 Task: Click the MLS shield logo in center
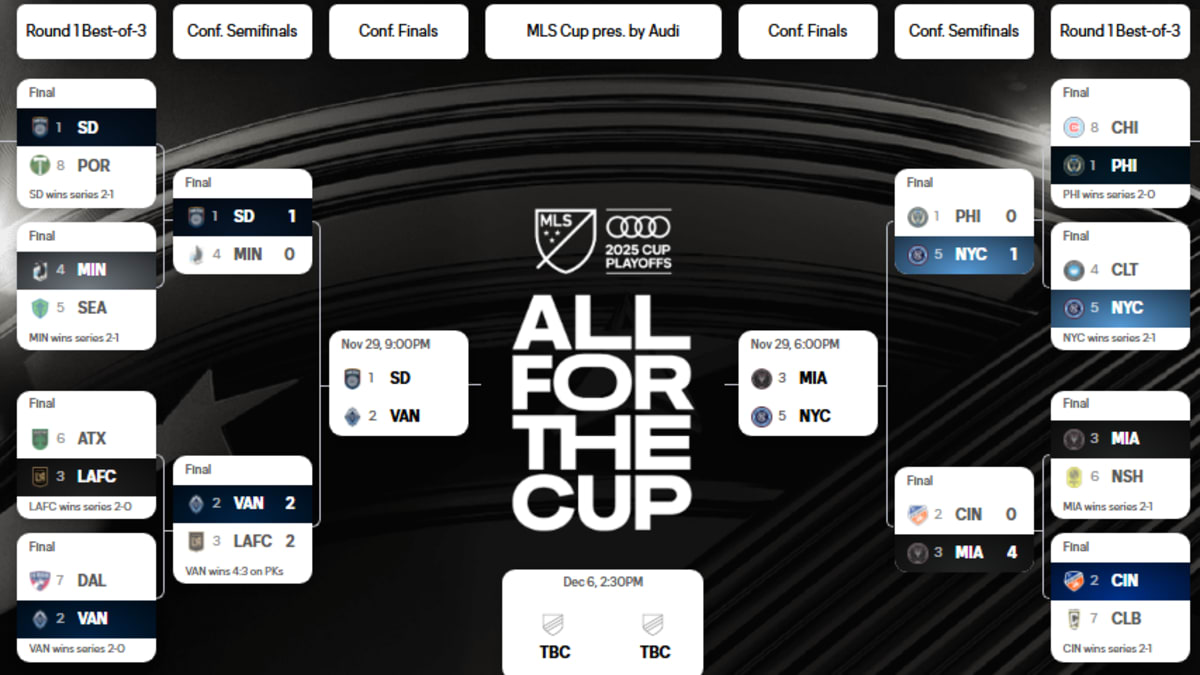[565, 240]
